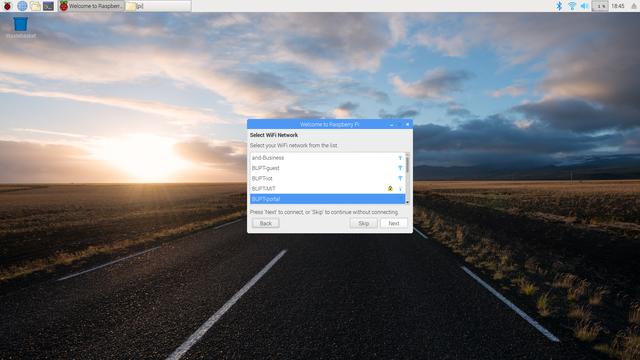The height and width of the screenshot is (360, 640).
Task: Click the CPU usage monitor in the panel
Action: tap(600, 6)
